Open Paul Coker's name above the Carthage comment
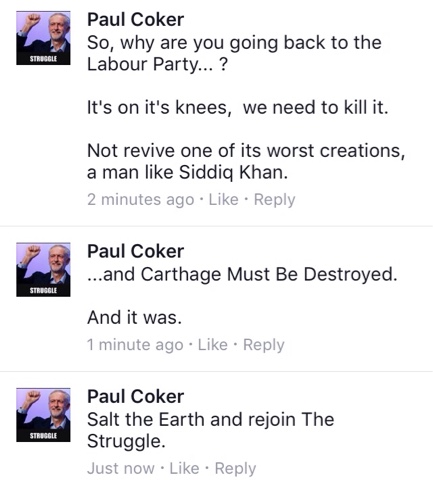The image size is (433, 480). click(x=135, y=251)
